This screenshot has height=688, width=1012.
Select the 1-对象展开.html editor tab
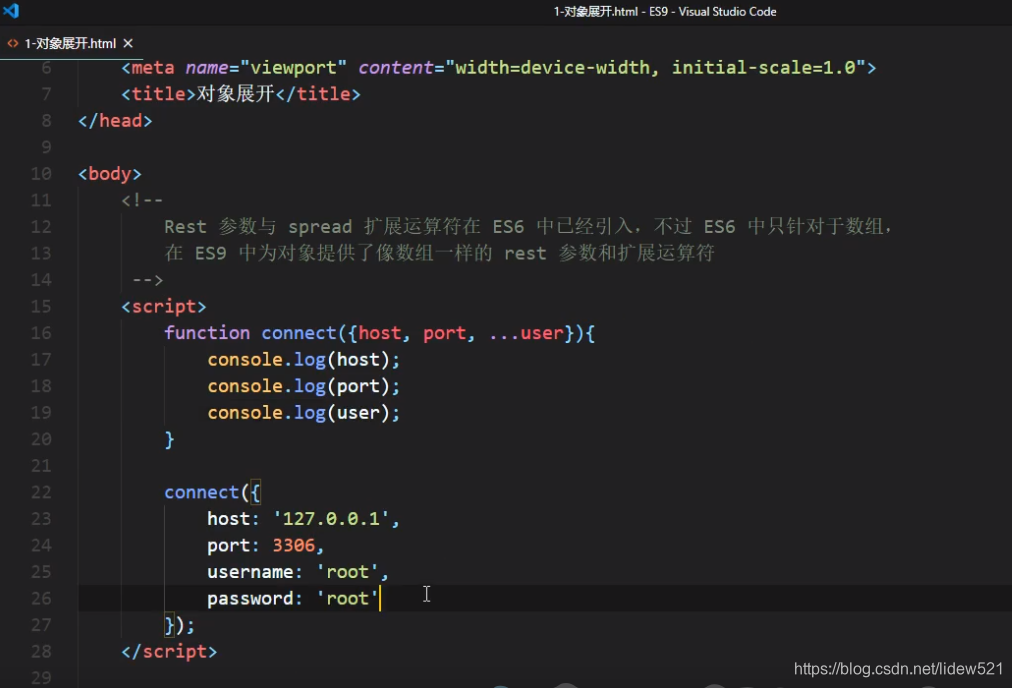coord(70,43)
